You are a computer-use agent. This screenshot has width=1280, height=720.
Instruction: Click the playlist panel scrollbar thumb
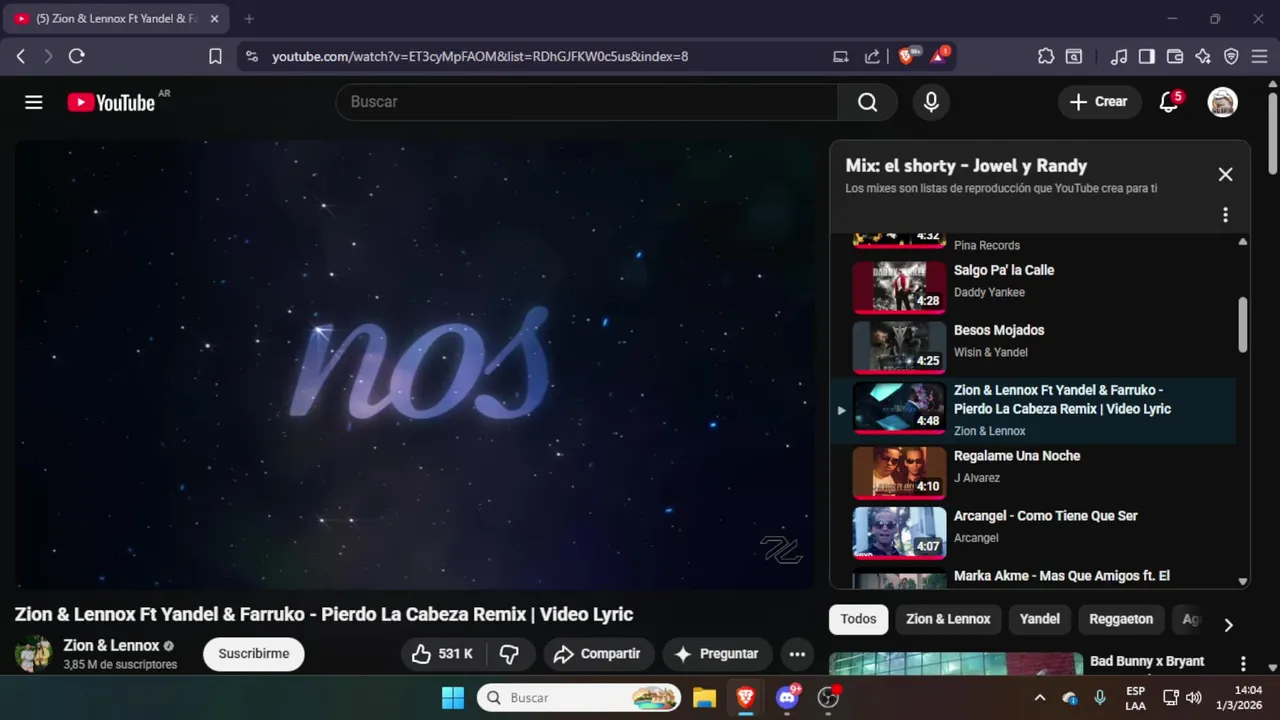(x=1243, y=324)
